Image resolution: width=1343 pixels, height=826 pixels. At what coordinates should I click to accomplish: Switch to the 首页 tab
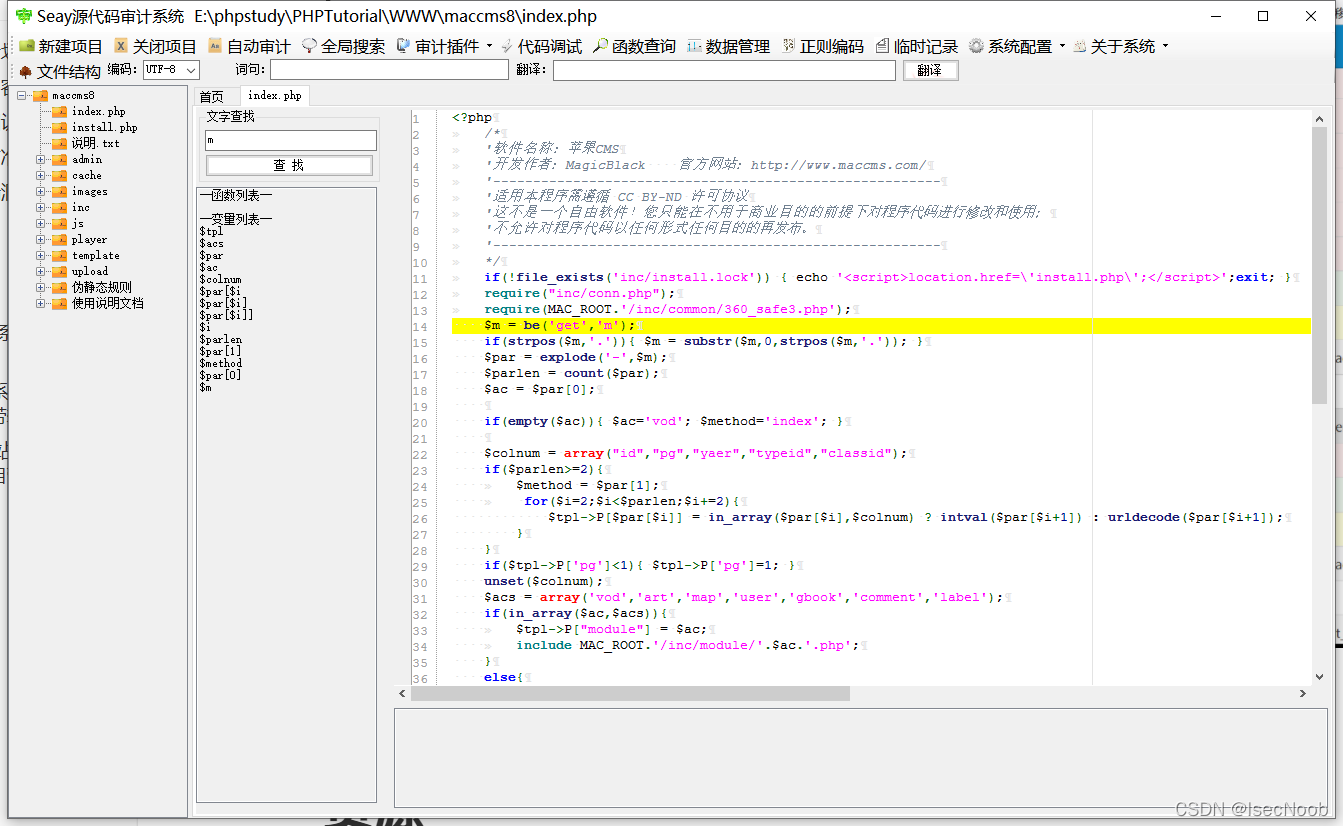point(212,96)
